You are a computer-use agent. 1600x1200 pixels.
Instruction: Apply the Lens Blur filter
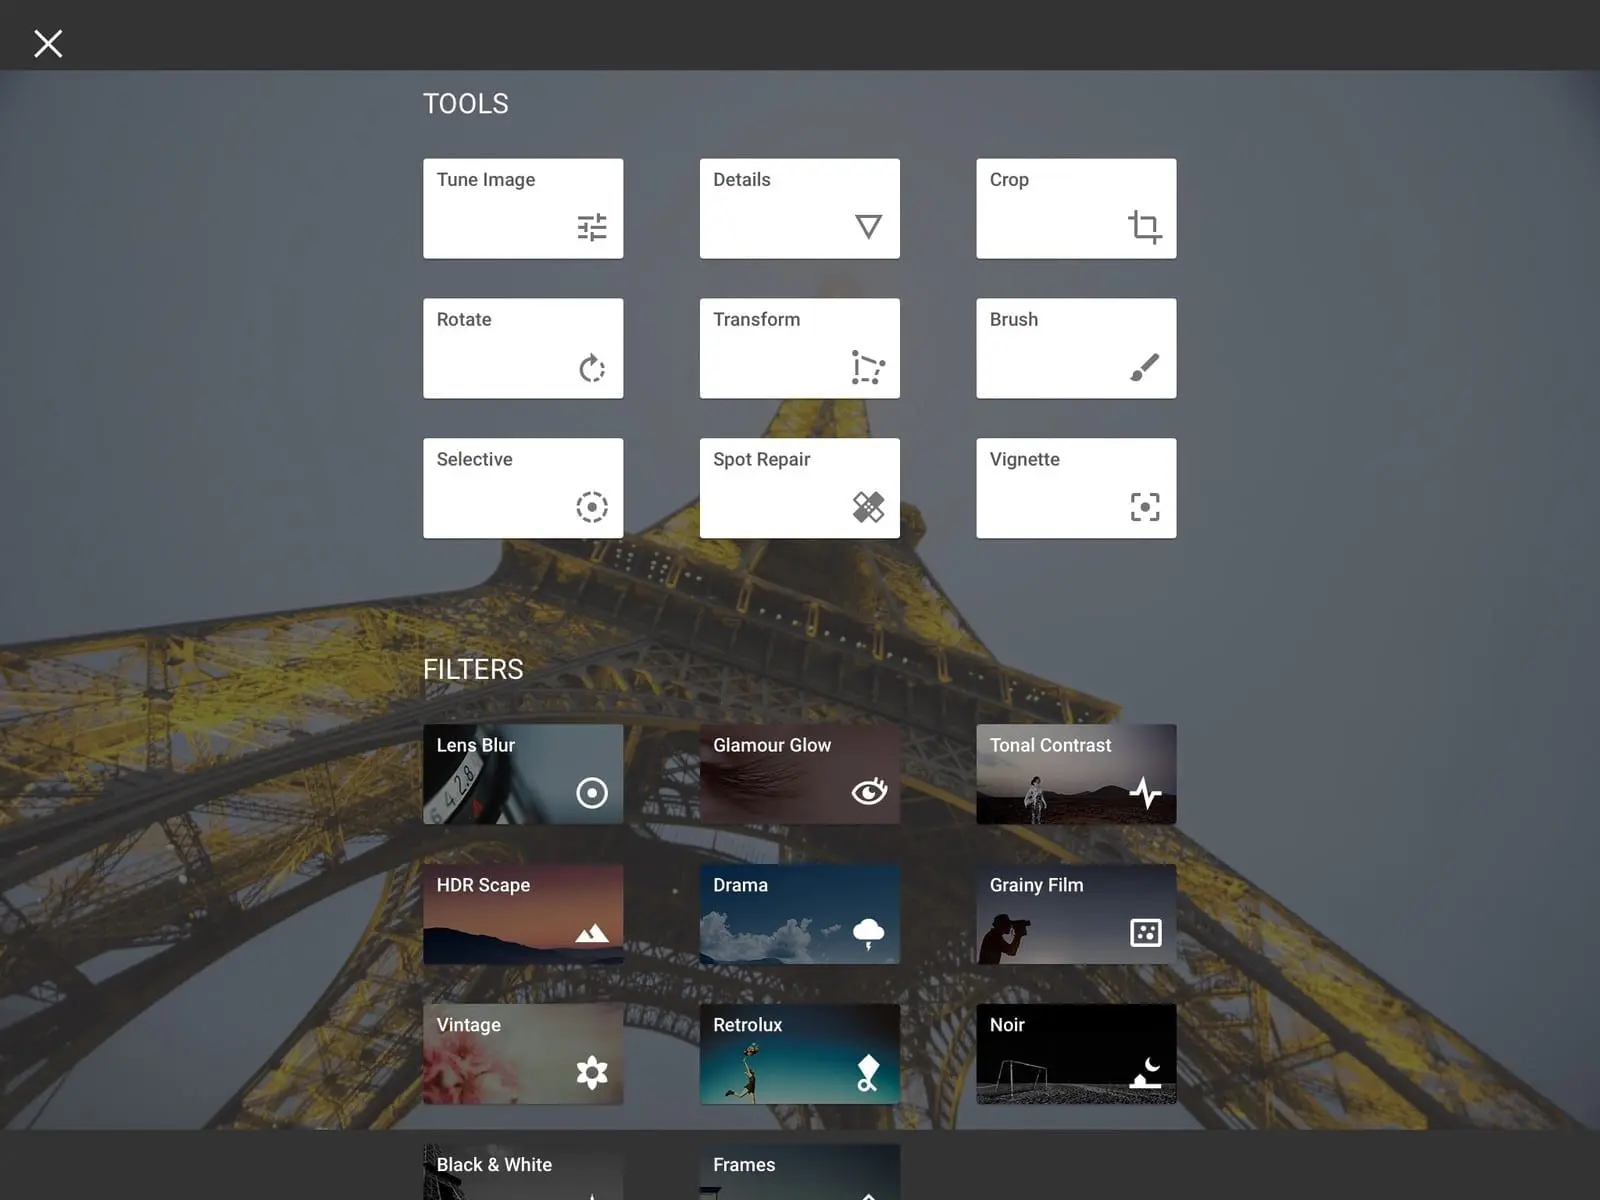point(522,774)
